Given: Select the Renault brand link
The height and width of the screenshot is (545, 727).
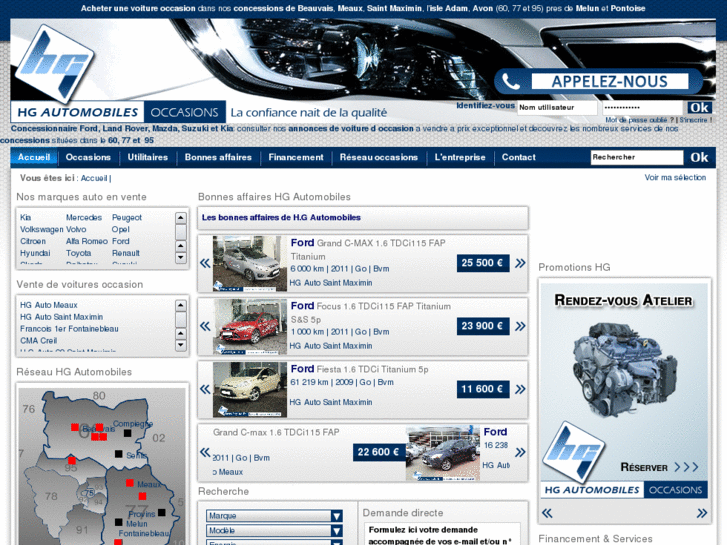Looking at the screenshot, I should 126,253.
